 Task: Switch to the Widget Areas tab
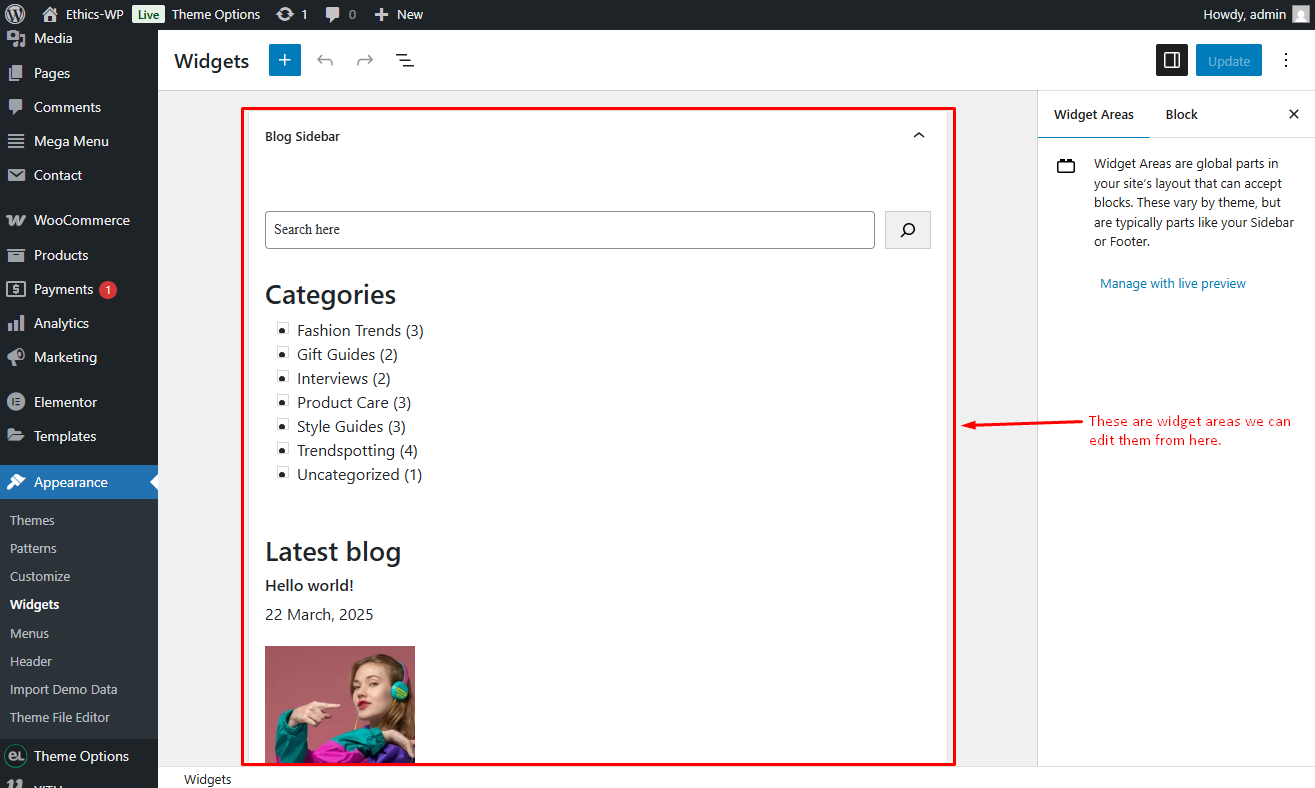click(x=1094, y=114)
